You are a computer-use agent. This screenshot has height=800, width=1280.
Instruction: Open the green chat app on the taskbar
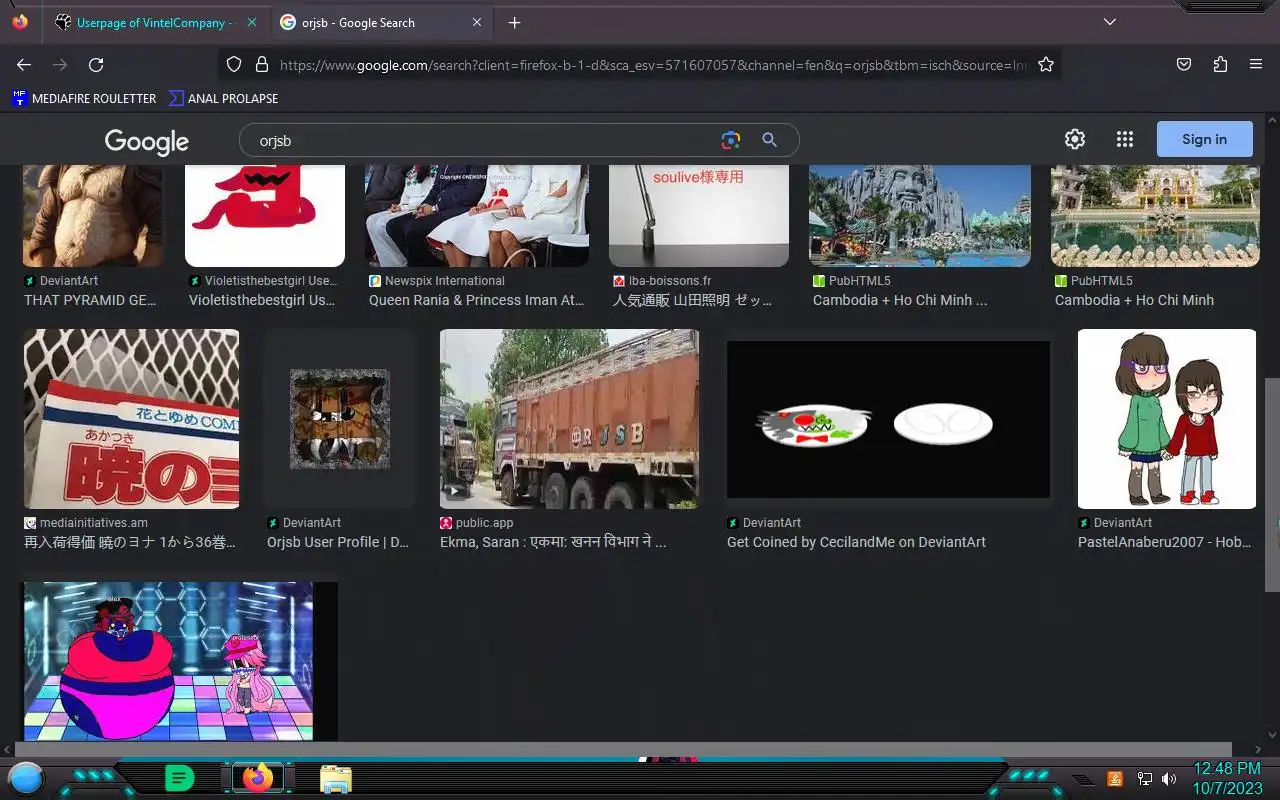(x=179, y=778)
